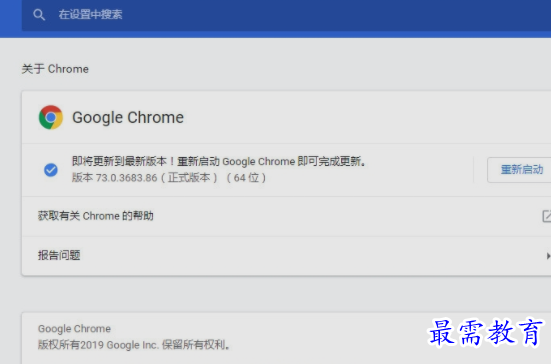Click the 关于 Chrome section heading

point(55,69)
